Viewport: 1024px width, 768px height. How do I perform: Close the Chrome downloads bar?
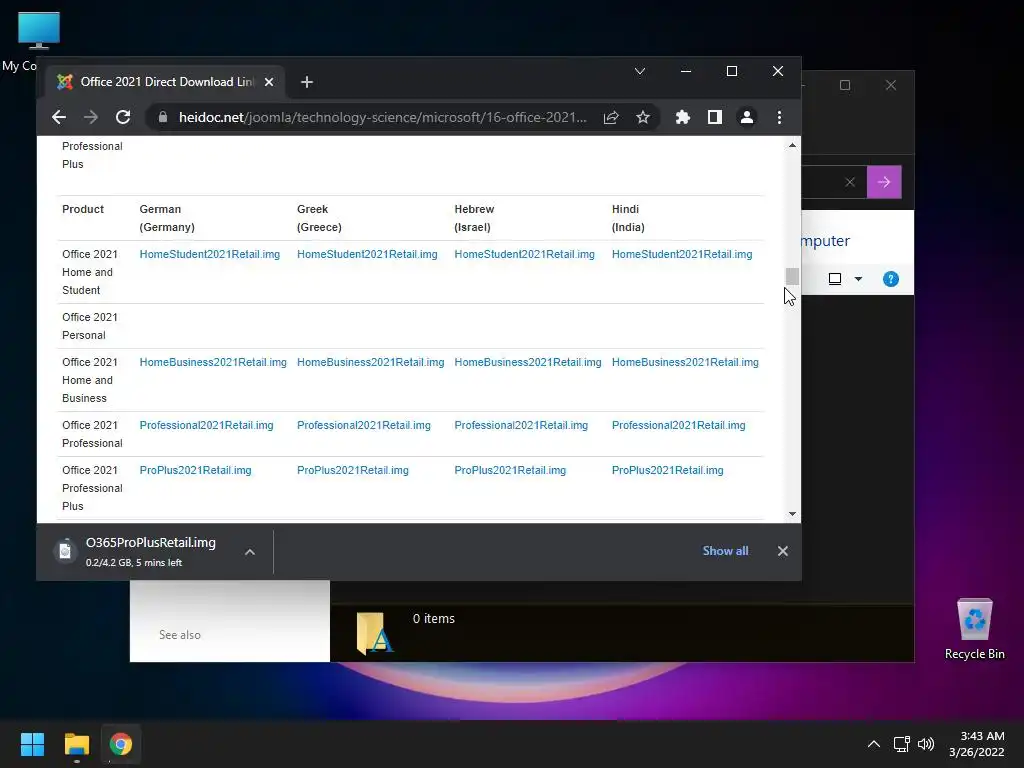(x=782, y=551)
